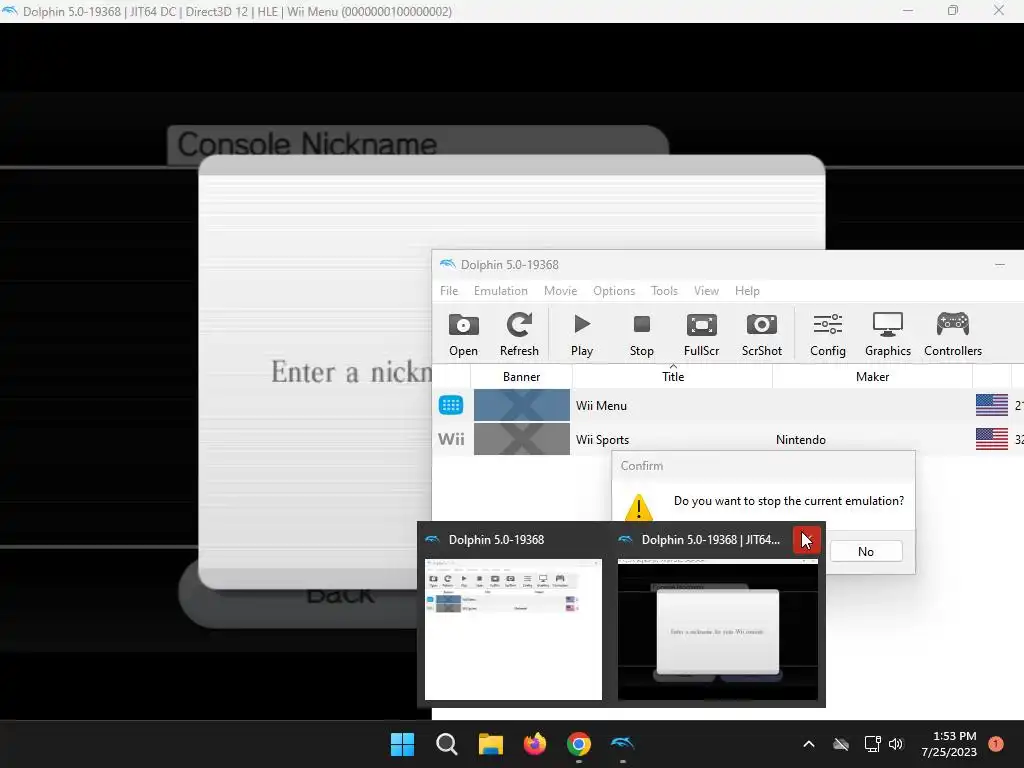Take a screenshot with ScrShot icon
Viewport: 1024px width, 768px height.
point(761,334)
